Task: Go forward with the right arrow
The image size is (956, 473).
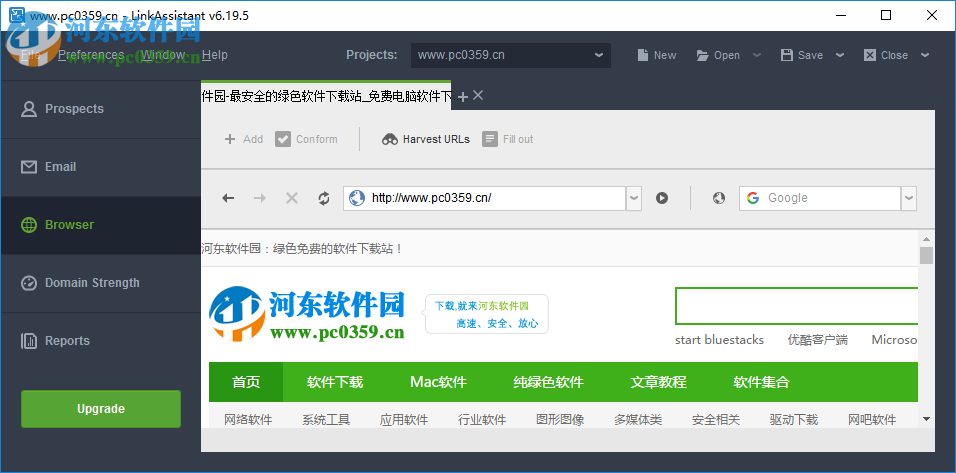Action: (x=260, y=198)
